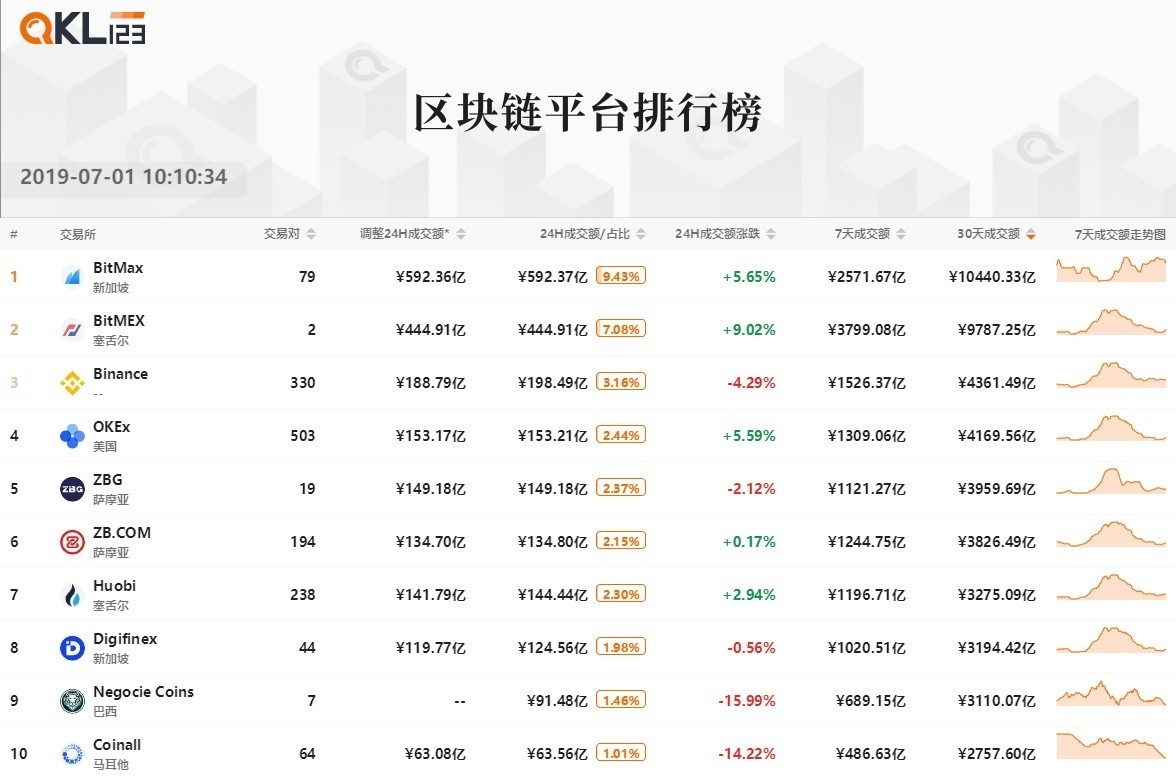Open the OKEx blue dots logo
The width and height of the screenshot is (1176, 778).
tap(72, 436)
